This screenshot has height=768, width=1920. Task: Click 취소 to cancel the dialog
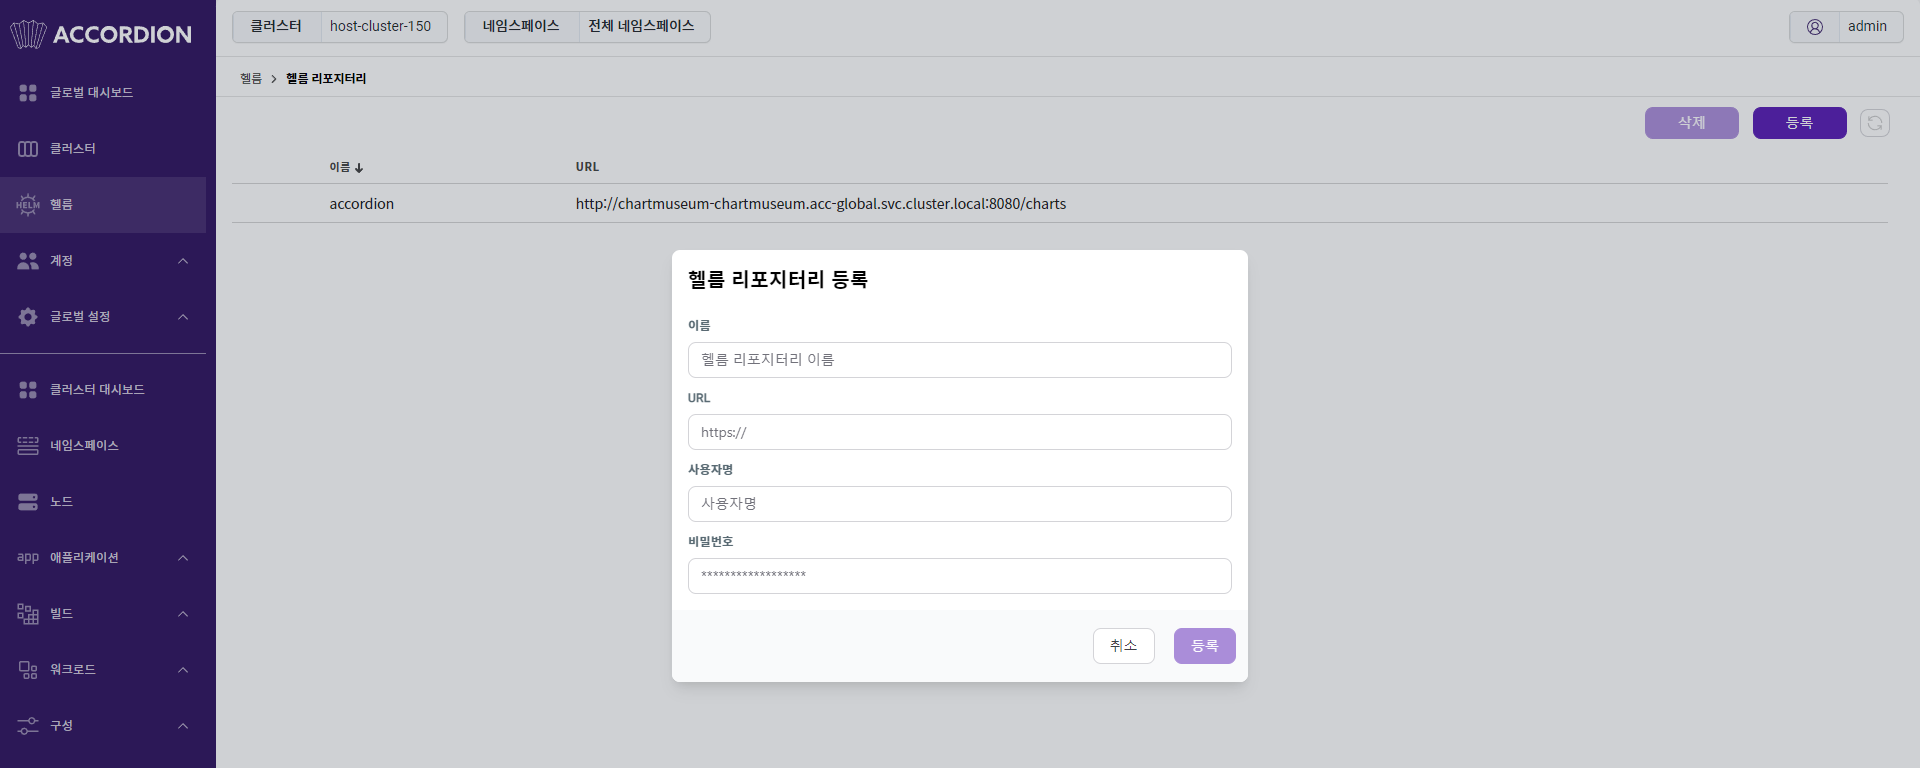[1124, 646]
